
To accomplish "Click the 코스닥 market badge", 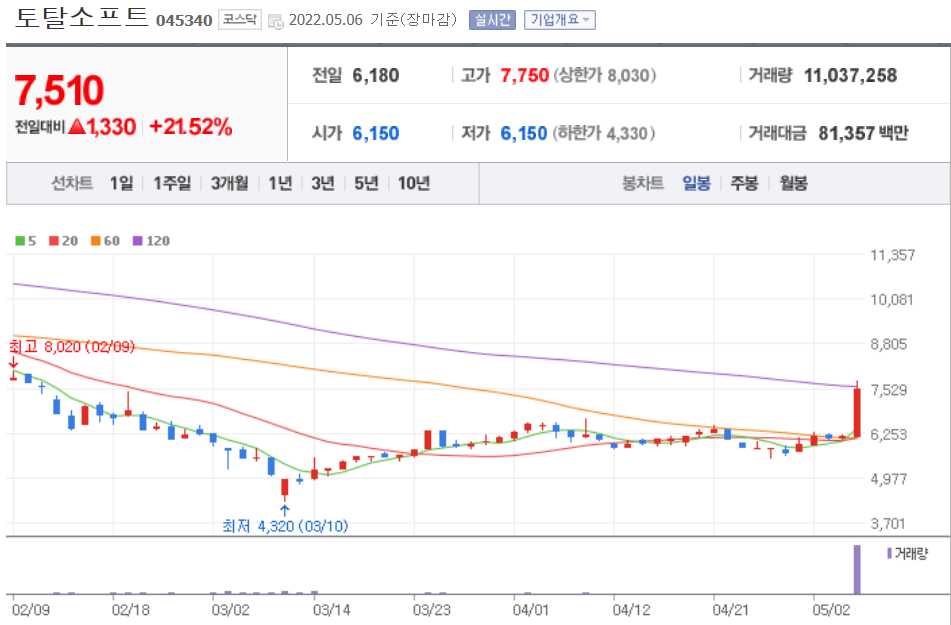I will pyautogui.click(x=240, y=20).
